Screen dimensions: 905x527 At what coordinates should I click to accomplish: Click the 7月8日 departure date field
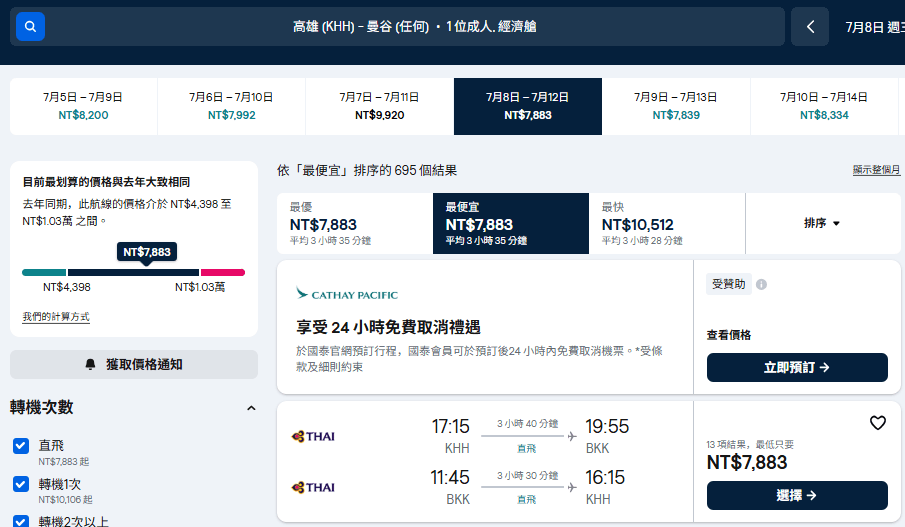click(x=875, y=27)
